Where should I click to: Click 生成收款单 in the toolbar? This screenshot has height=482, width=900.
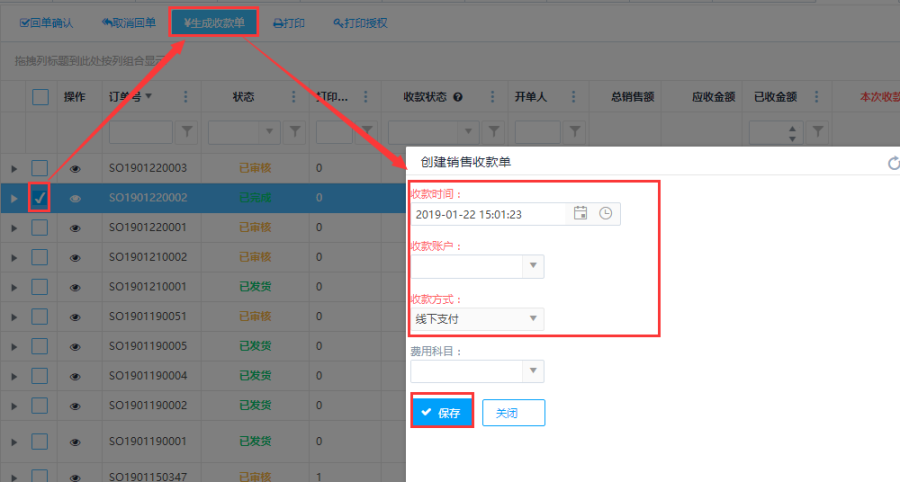tap(214, 22)
